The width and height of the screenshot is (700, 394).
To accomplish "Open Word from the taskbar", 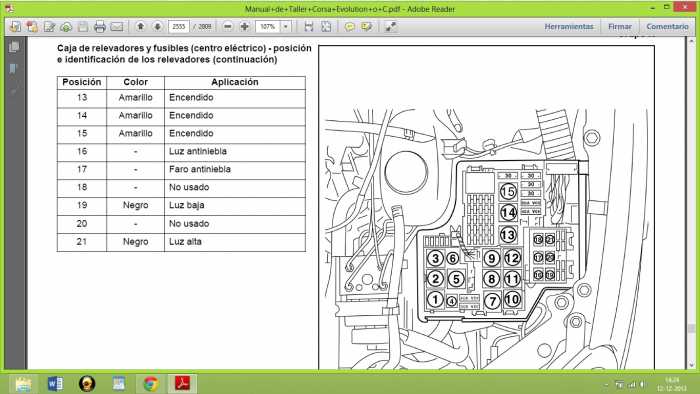I will tap(55, 384).
